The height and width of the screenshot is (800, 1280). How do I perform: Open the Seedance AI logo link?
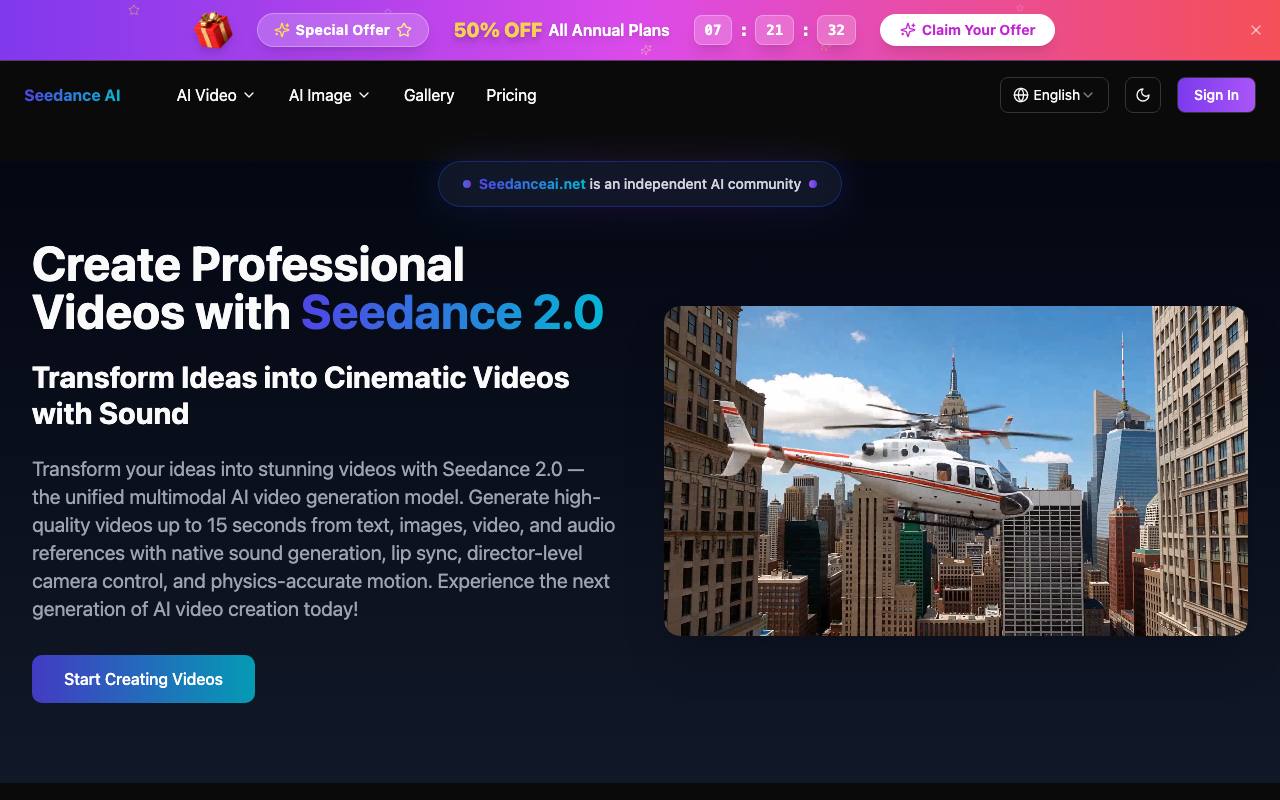[72, 95]
